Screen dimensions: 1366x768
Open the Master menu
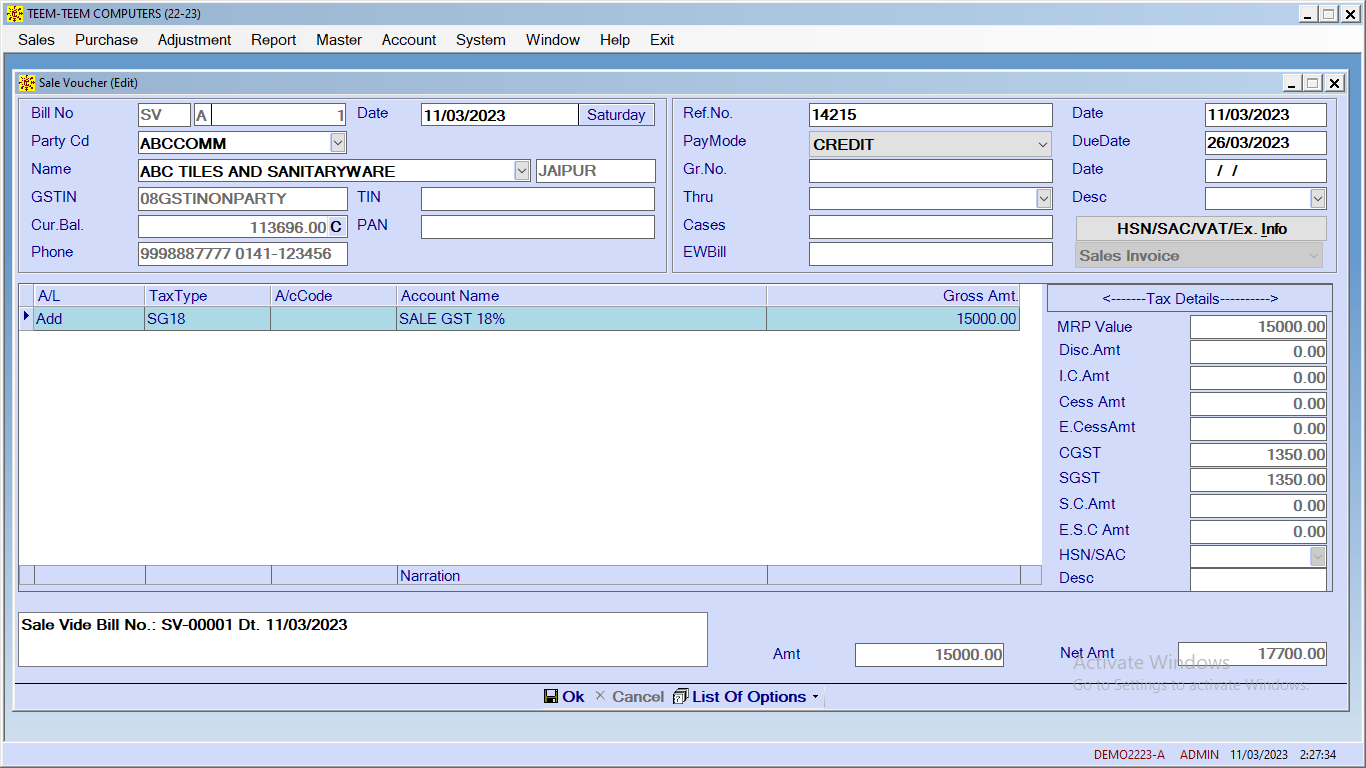[x=339, y=40]
